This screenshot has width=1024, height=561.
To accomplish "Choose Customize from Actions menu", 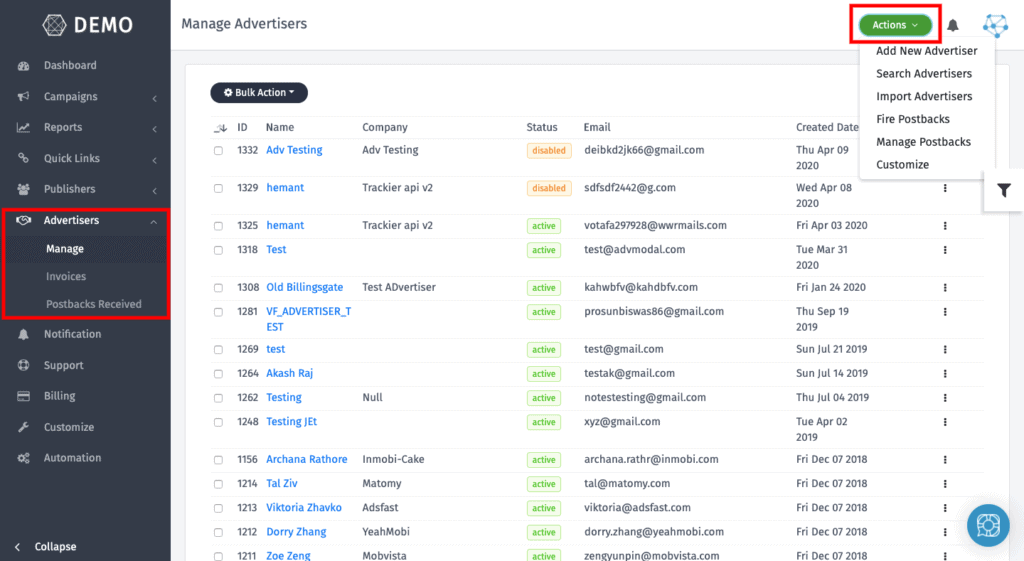I will [x=902, y=165].
